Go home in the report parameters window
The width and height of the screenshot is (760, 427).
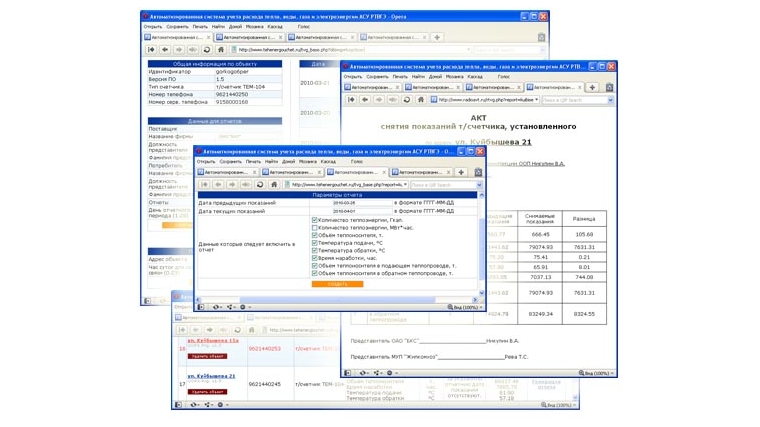pyautogui.click(x=274, y=185)
